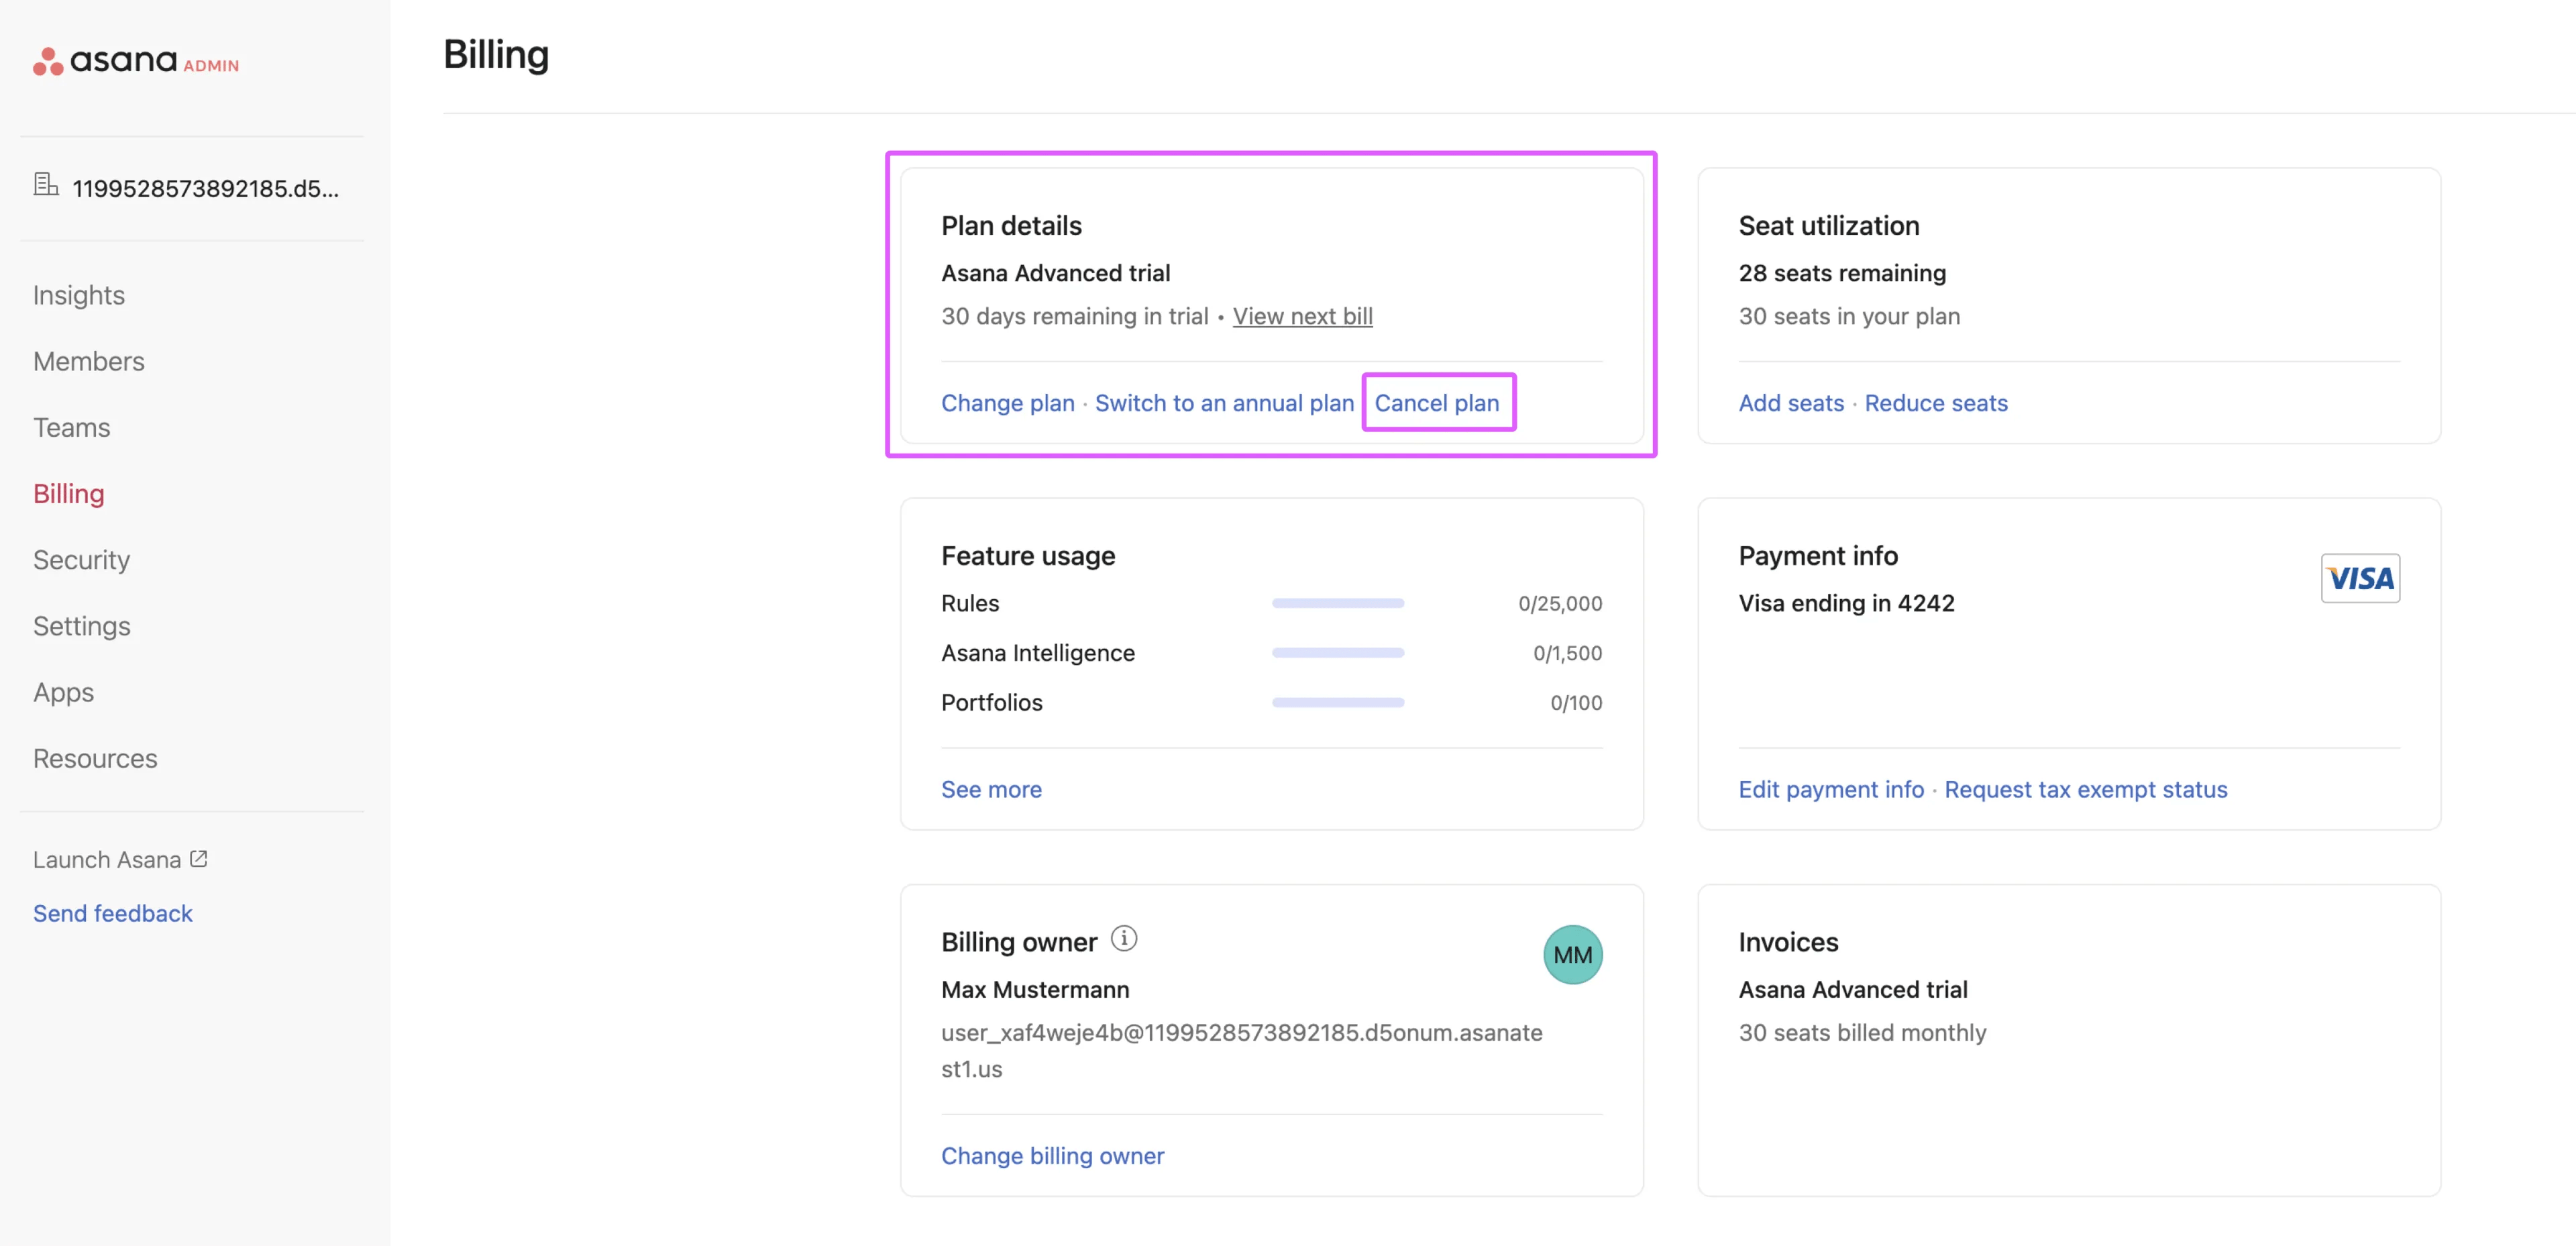Expand feature usage with See more
2576x1246 pixels.
pos(991,789)
